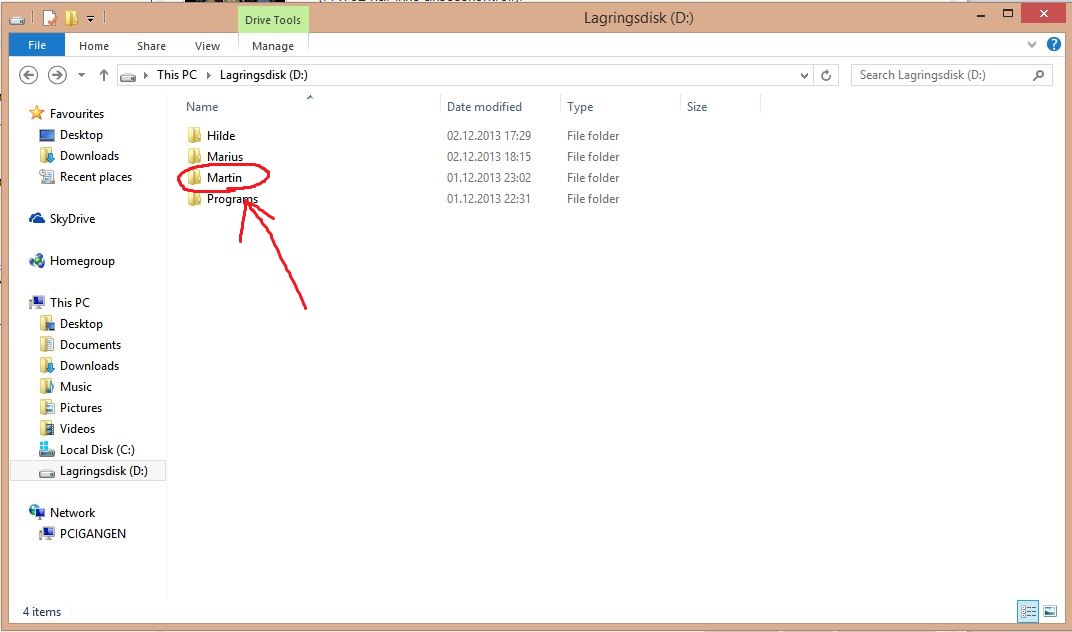Click the drive icon in the title bar
Image resolution: width=1072 pixels, height=632 pixels.
coord(18,19)
